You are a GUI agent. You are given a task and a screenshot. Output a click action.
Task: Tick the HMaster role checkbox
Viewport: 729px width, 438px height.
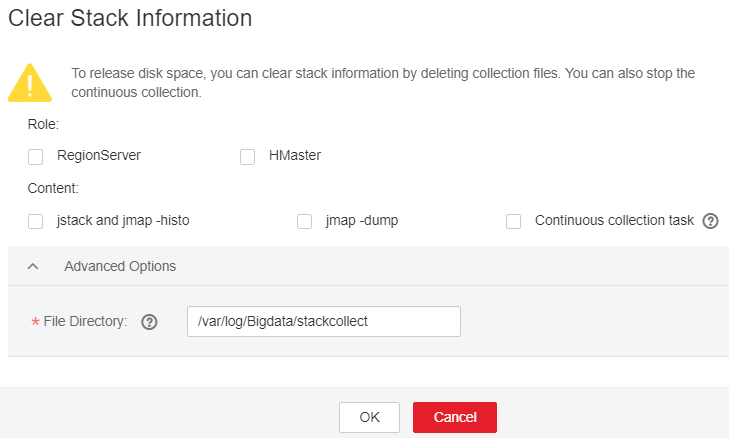[x=247, y=157]
